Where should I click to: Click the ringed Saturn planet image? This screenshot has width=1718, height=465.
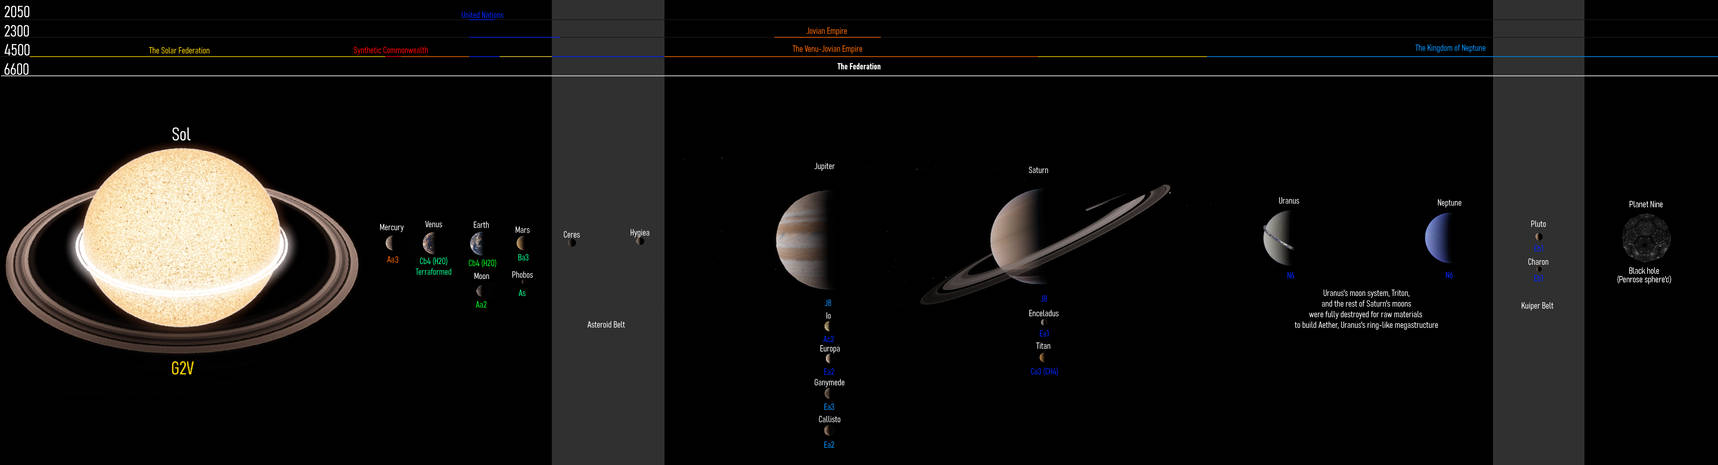1044,243
